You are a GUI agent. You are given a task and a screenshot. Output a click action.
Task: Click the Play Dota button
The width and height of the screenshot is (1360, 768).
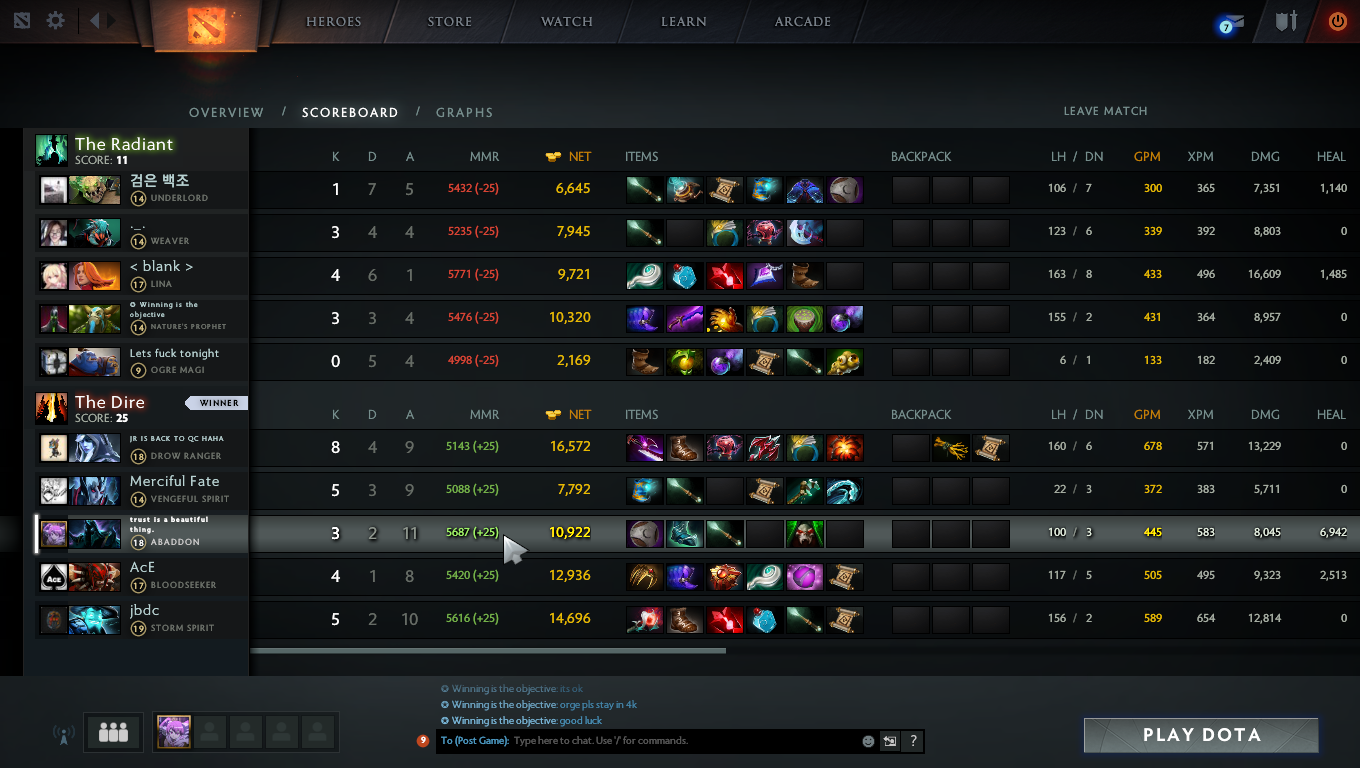[x=1201, y=735]
